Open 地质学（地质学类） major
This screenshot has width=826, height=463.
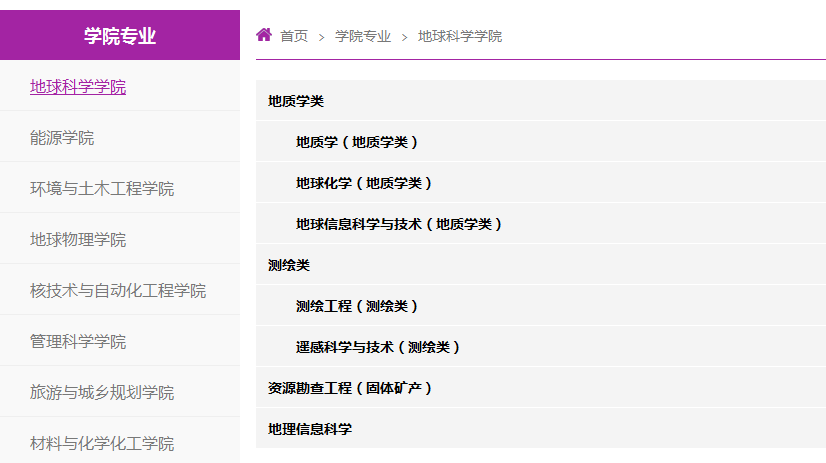[356, 142]
